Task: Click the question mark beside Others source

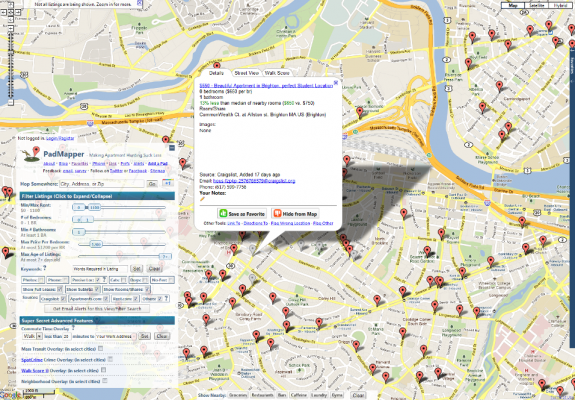Action: click(166, 299)
